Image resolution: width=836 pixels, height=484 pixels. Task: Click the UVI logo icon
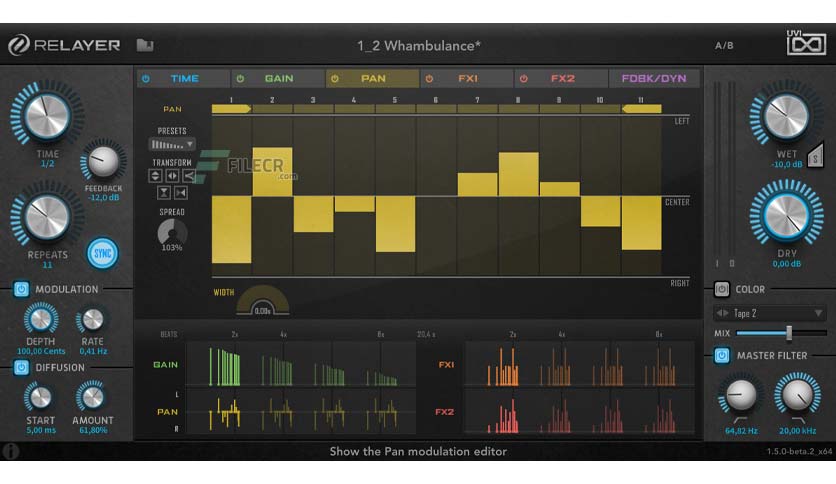pos(806,43)
